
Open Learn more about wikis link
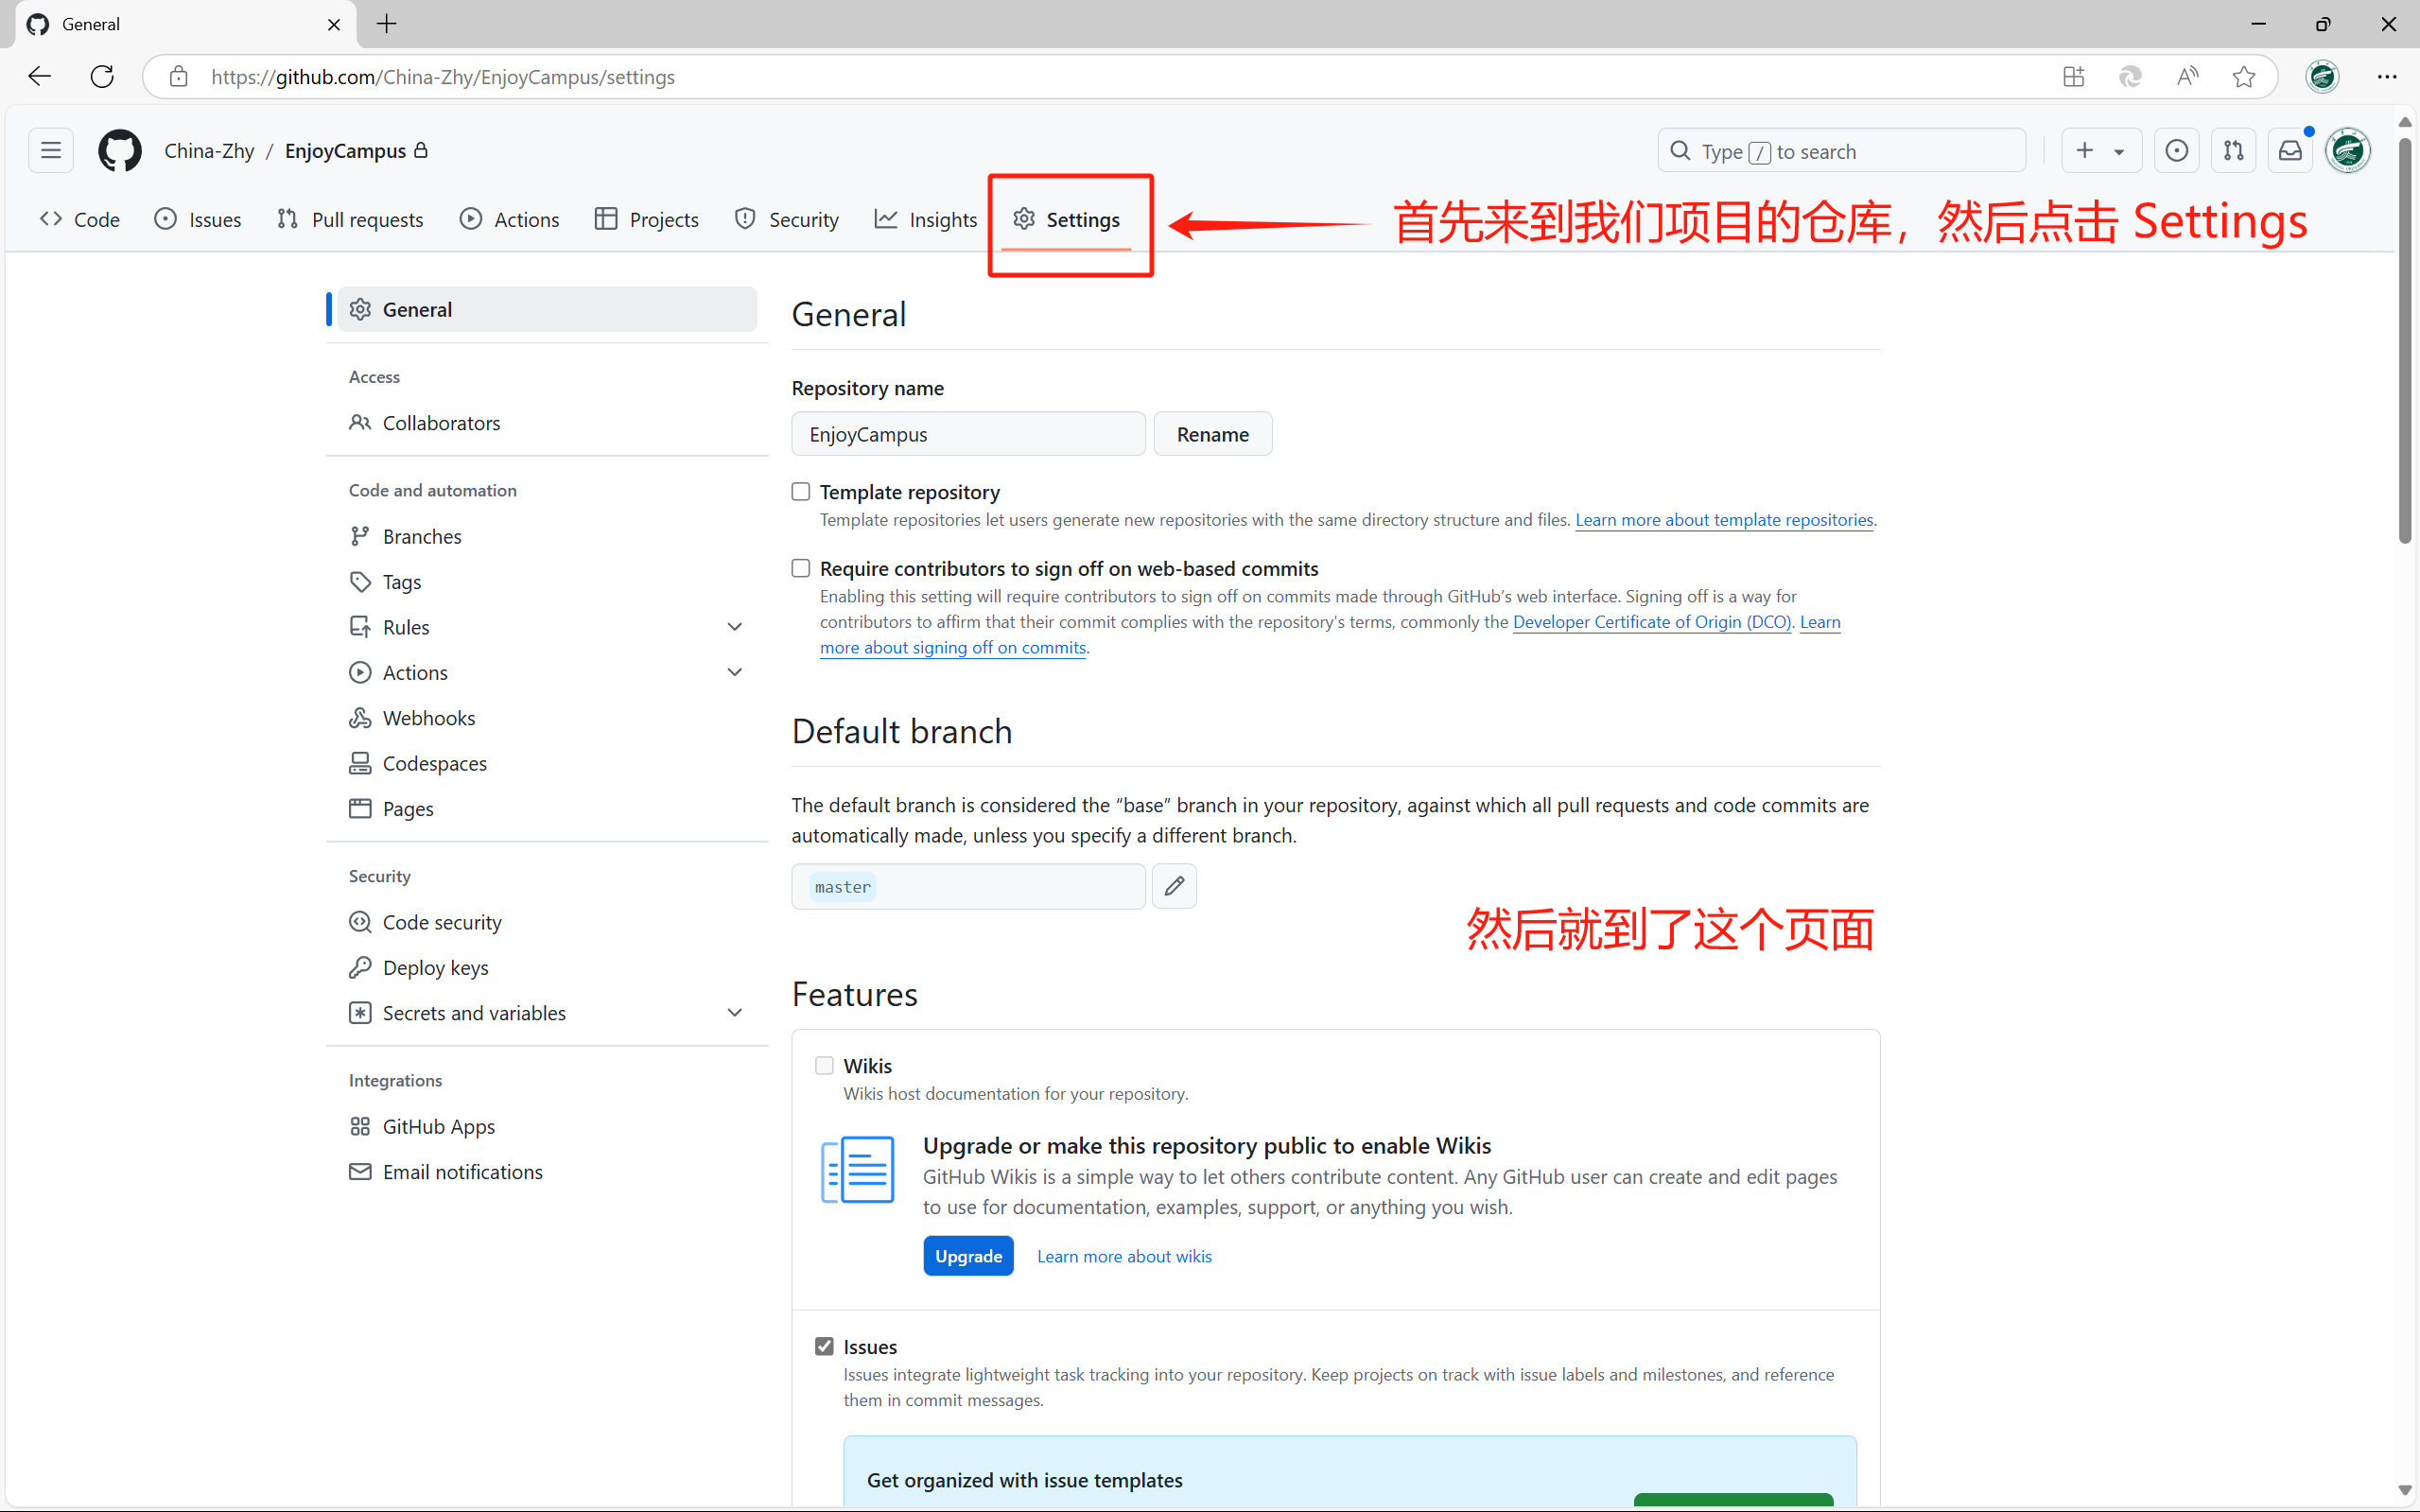click(x=1124, y=1256)
